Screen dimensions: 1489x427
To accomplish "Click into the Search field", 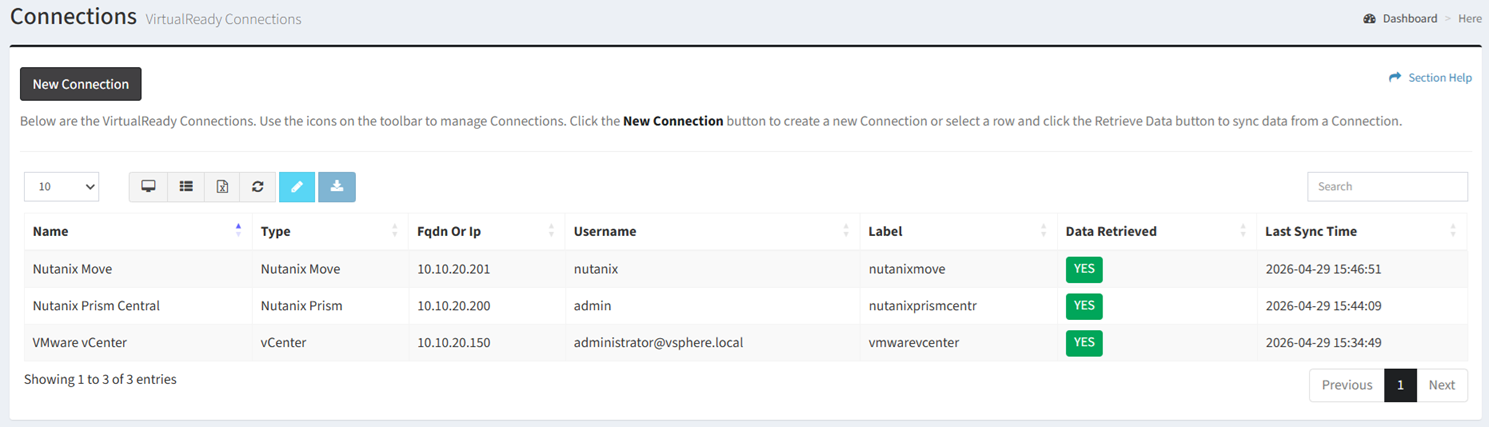I will [x=1387, y=186].
